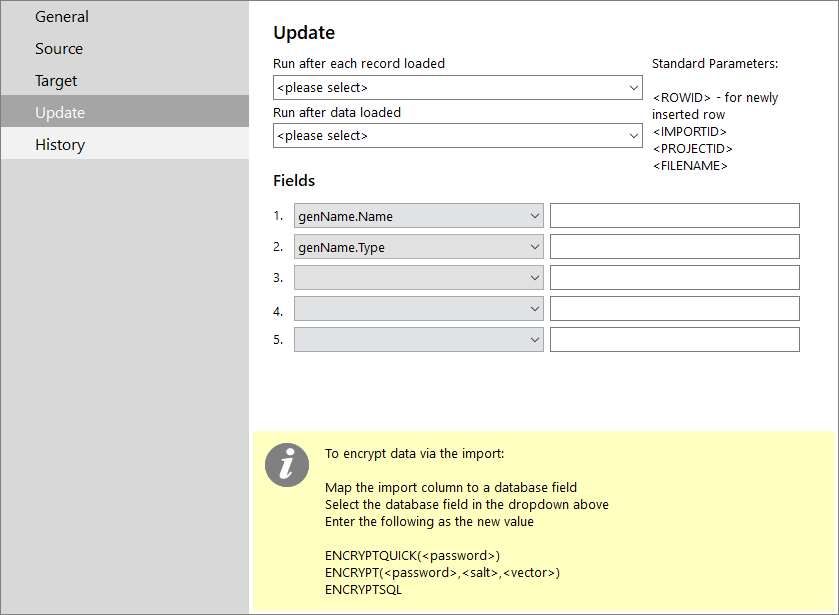Open the History section
Viewport: 839px width, 615px height.
[x=125, y=144]
